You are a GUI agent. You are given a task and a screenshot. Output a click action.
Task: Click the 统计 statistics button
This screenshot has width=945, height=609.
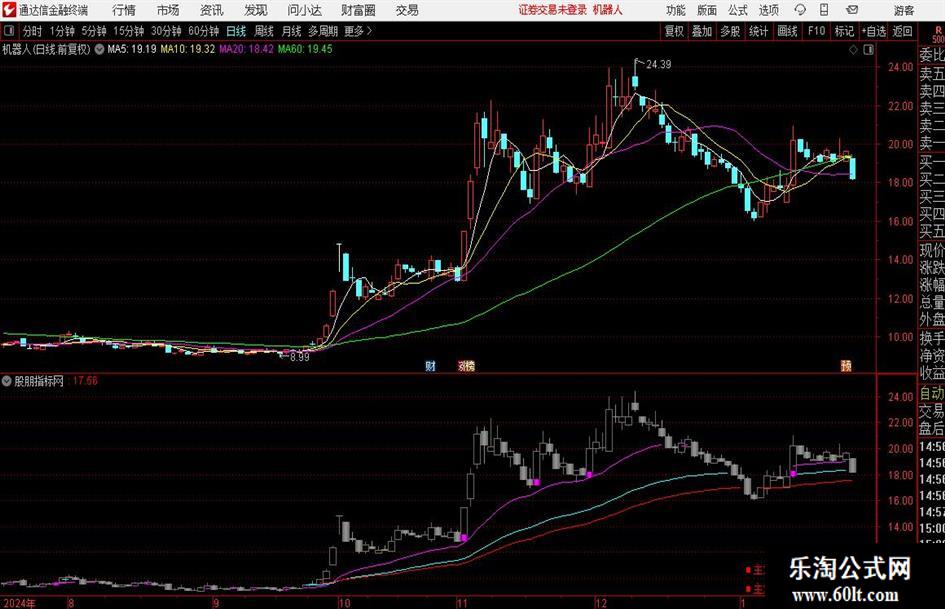click(x=758, y=31)
